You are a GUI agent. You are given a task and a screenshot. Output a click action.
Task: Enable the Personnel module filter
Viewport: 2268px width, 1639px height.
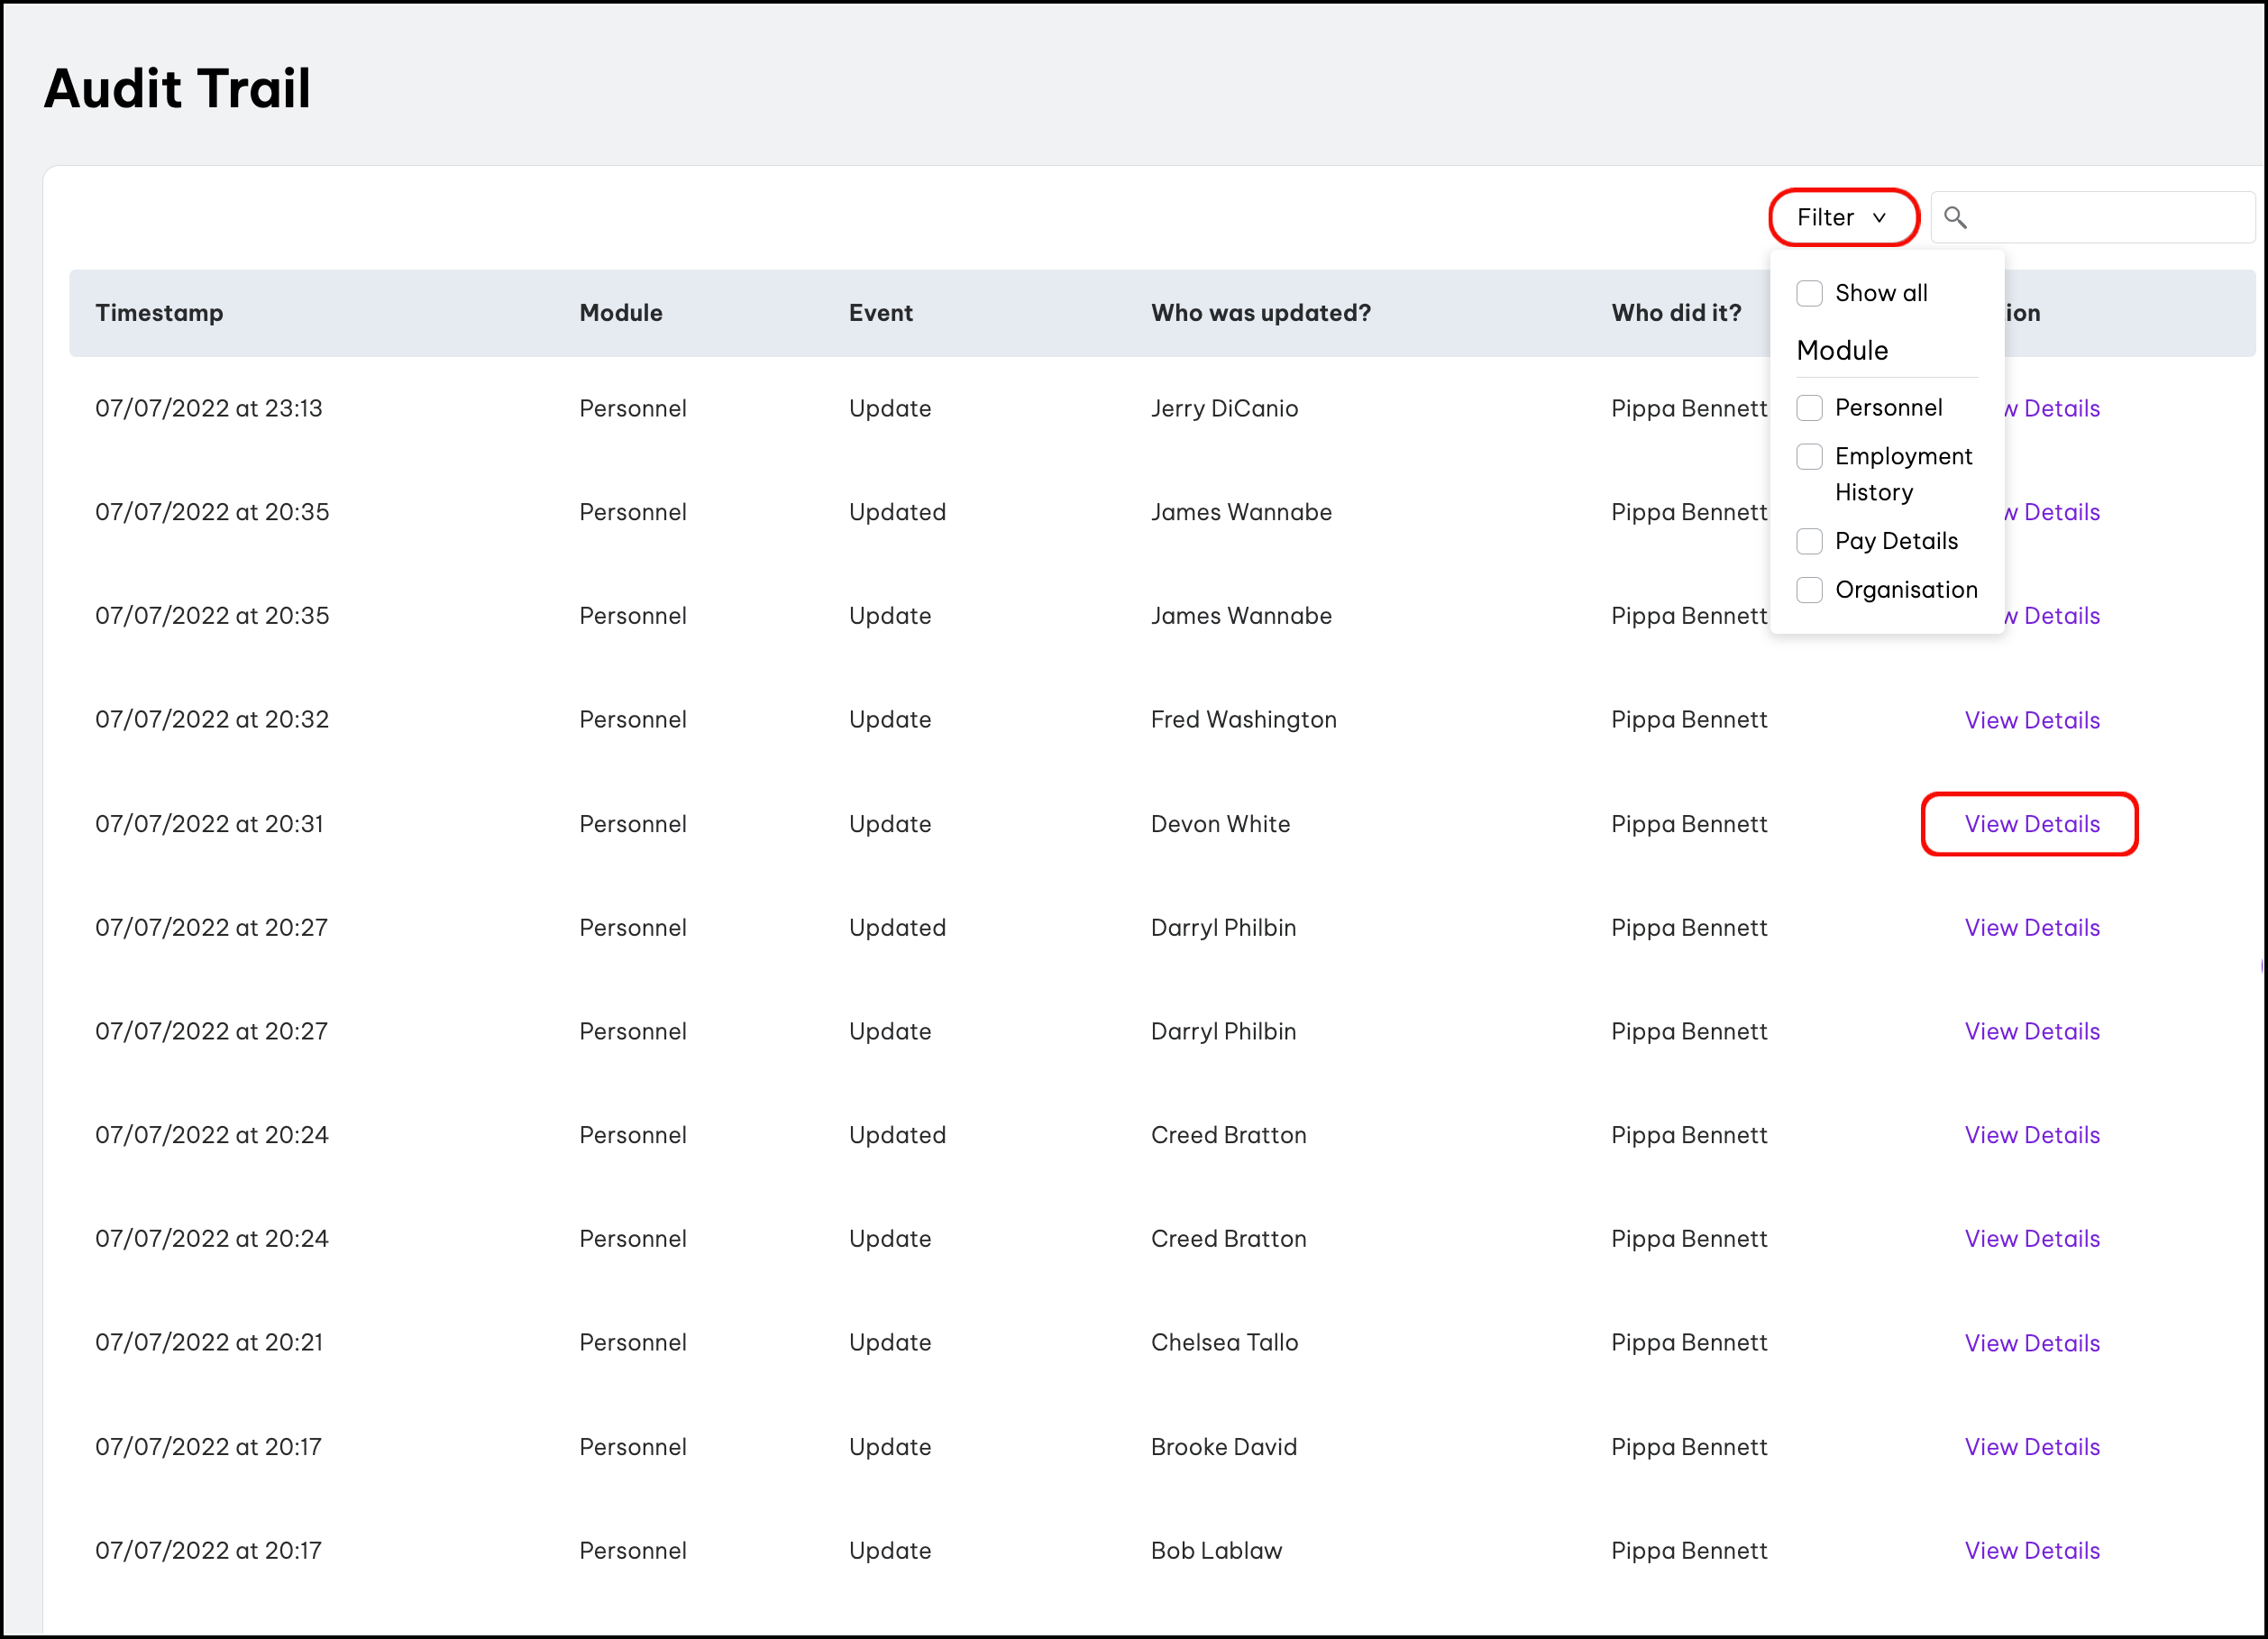[1809, 407]
